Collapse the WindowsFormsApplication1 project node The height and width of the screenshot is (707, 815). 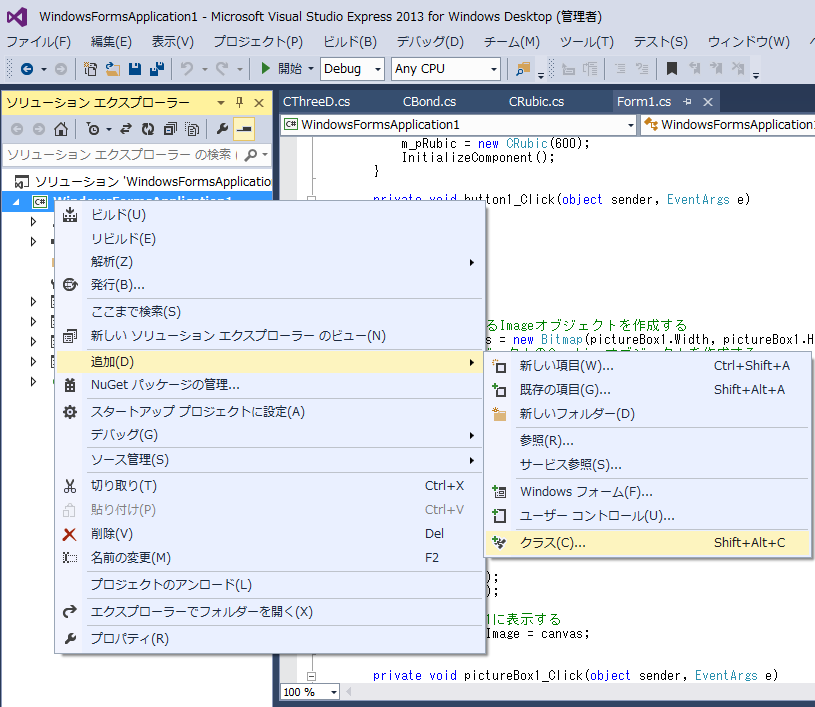(16, 202)
